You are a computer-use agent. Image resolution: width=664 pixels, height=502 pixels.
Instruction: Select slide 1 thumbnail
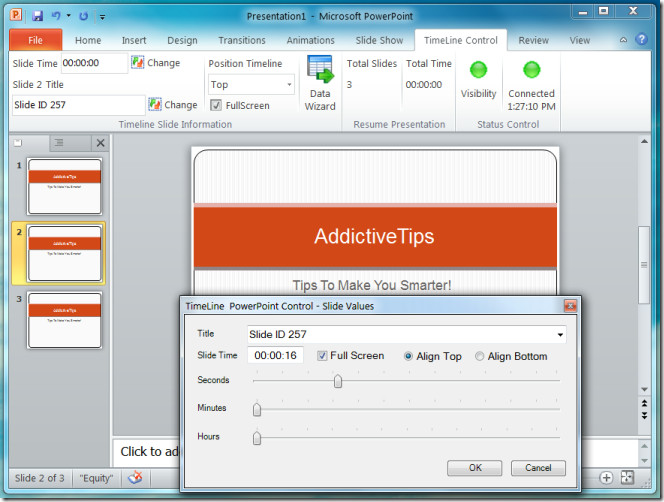tap(65, 186)
